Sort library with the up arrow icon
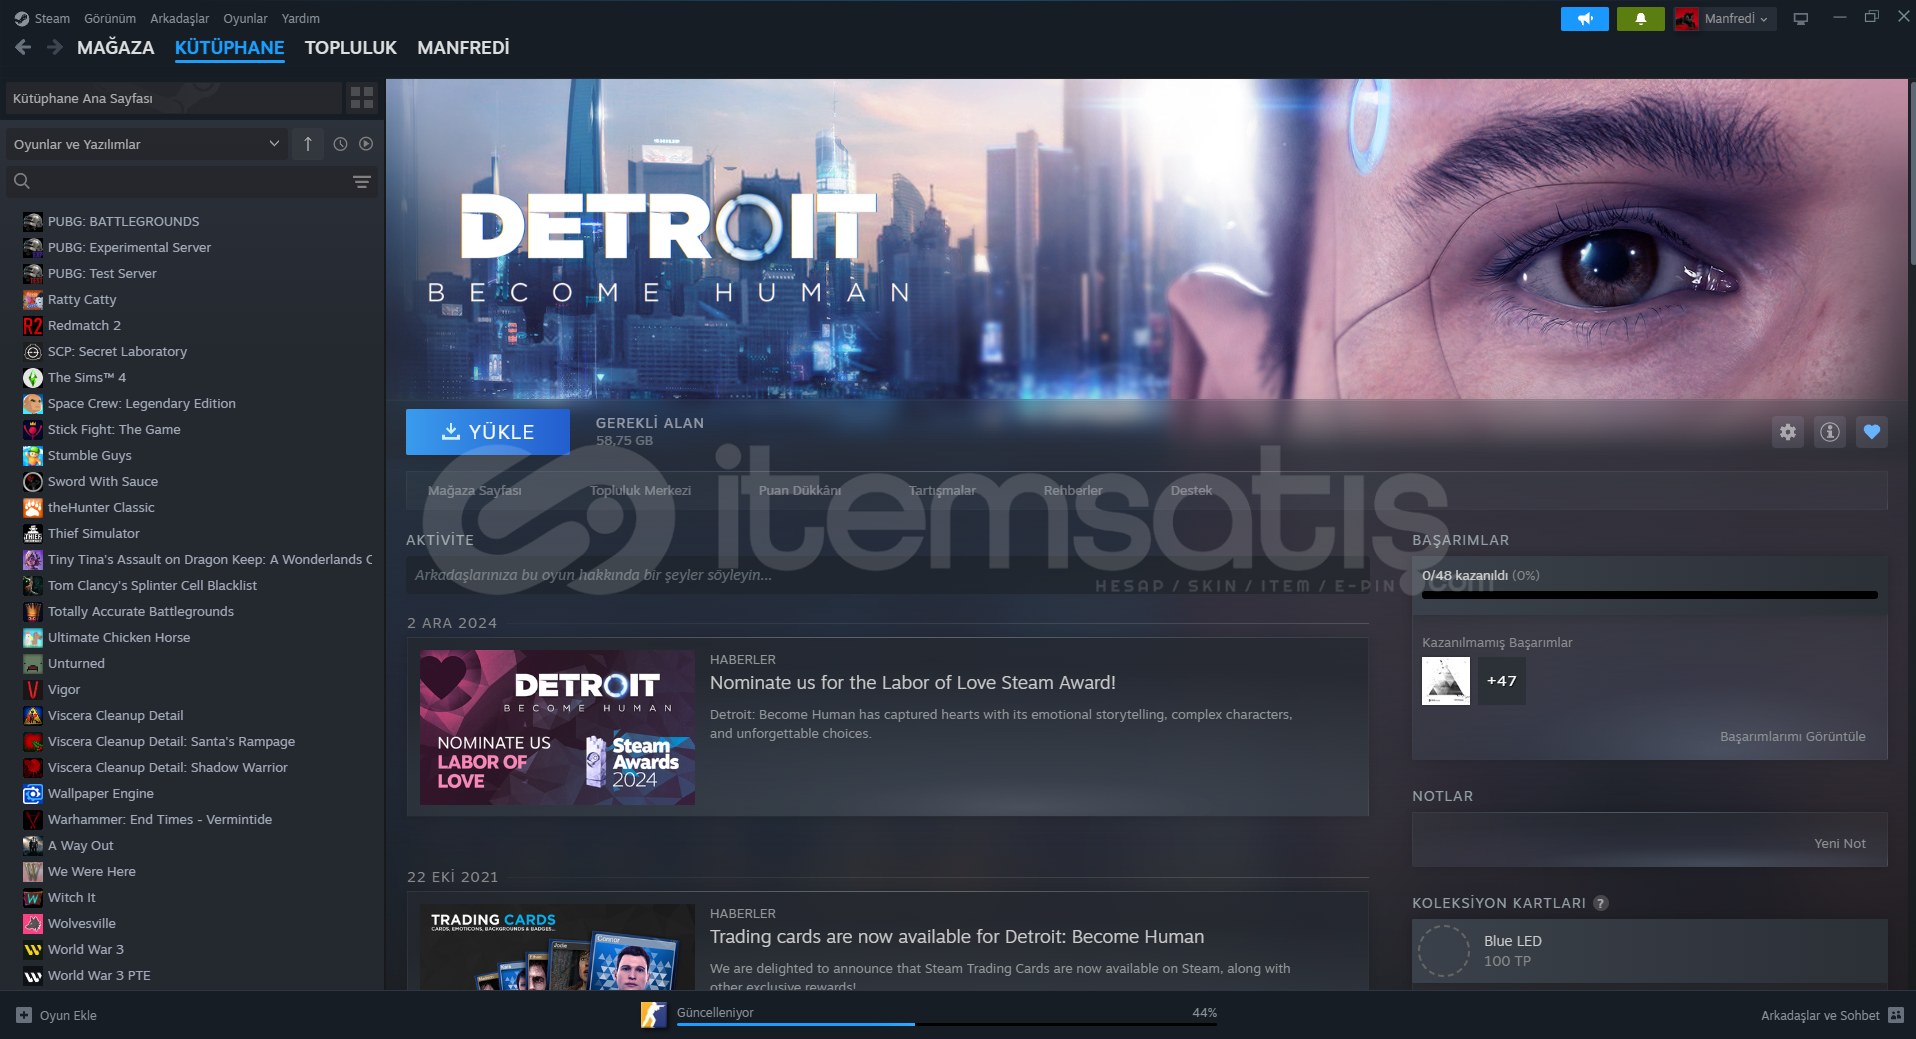1916x1039 pixels. [x=308, y=144]
